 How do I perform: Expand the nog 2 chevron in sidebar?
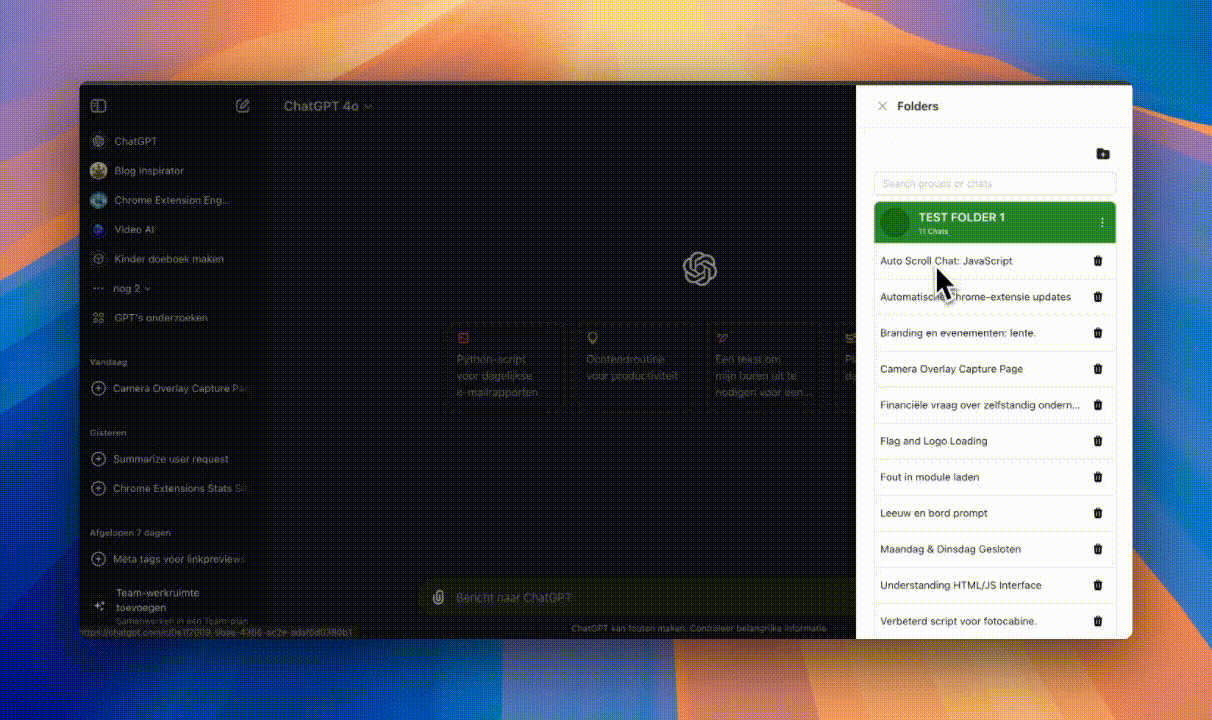[146, 288]
